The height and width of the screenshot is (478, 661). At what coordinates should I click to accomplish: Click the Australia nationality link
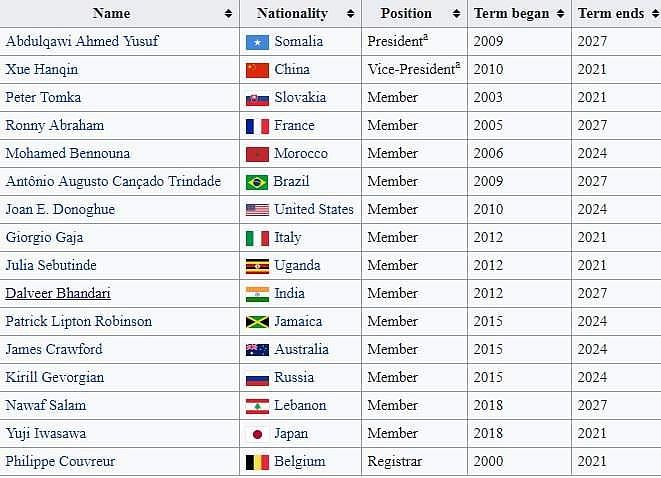pyautogui.click(x=301, y=350)
